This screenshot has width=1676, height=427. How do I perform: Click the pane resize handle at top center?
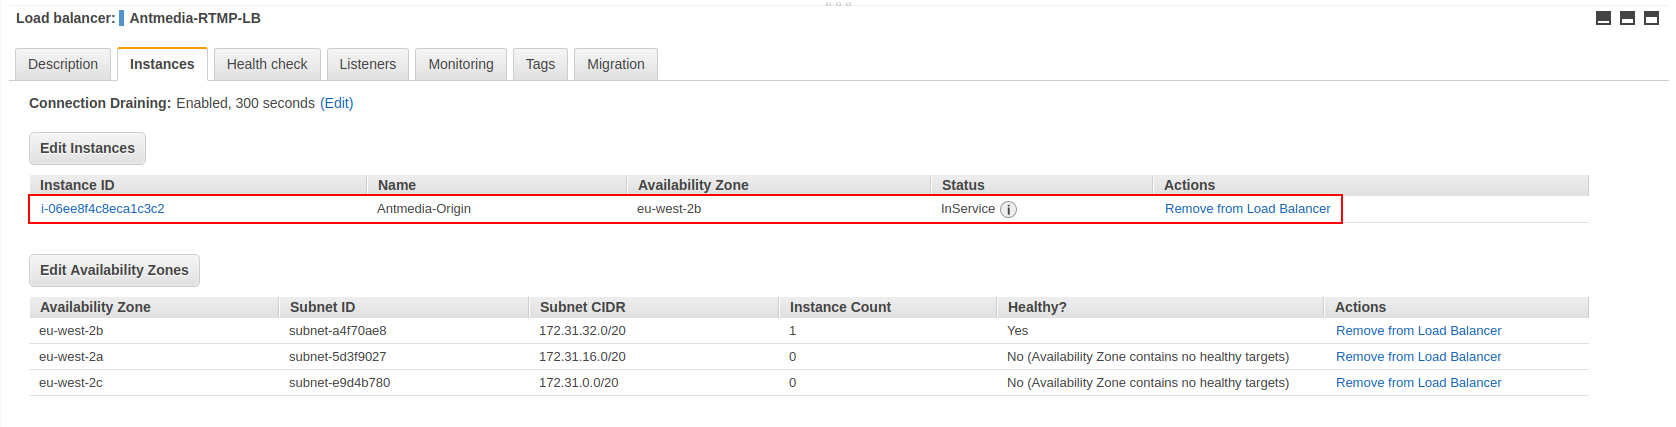coord(838,4)
